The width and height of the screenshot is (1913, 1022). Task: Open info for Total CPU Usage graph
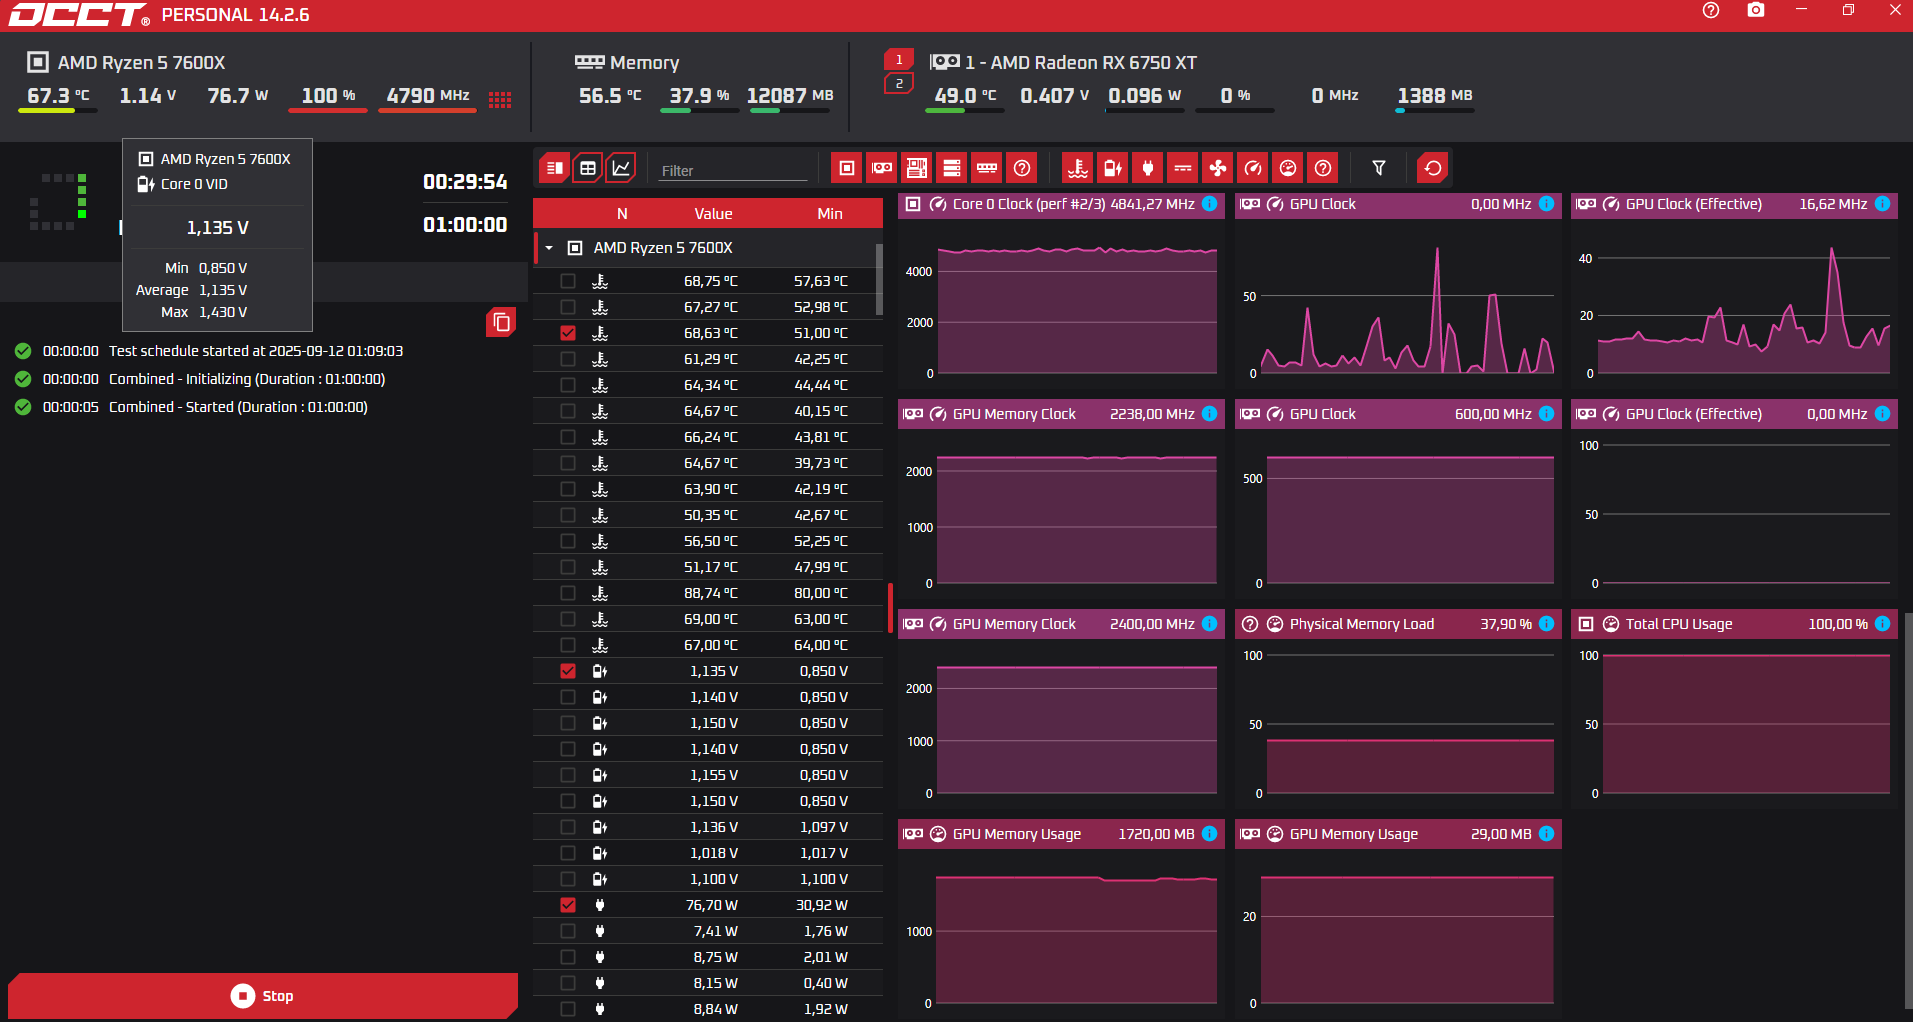coord(1883,624)
